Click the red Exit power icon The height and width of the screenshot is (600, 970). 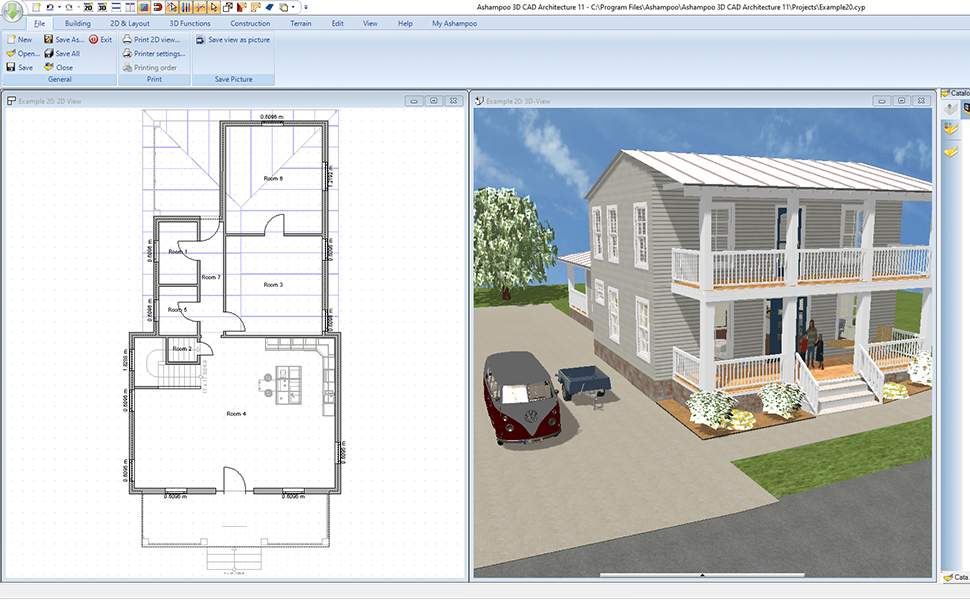[93, 40]
